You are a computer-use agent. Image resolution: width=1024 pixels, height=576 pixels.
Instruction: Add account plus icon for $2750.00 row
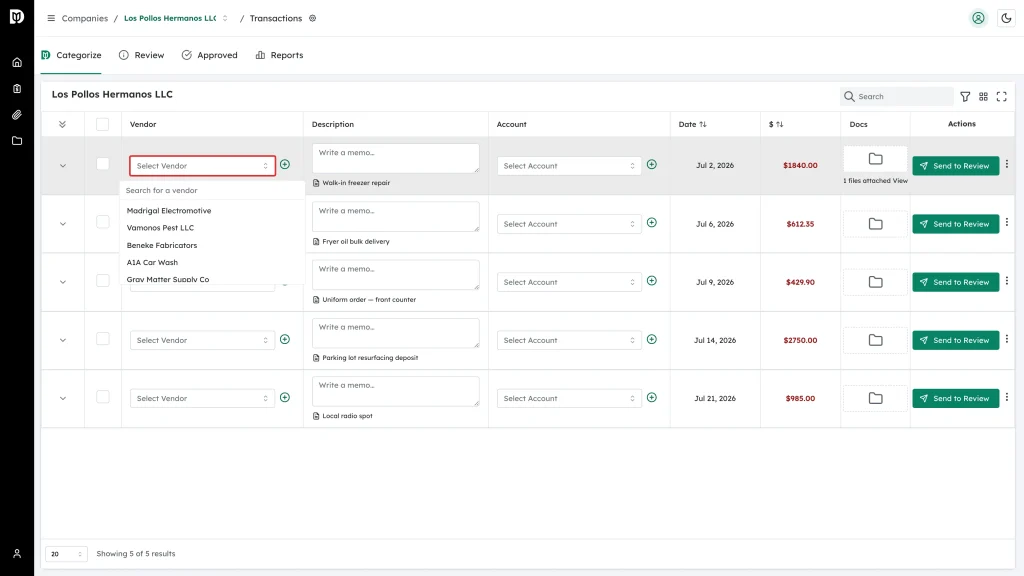tap(652, 340)
